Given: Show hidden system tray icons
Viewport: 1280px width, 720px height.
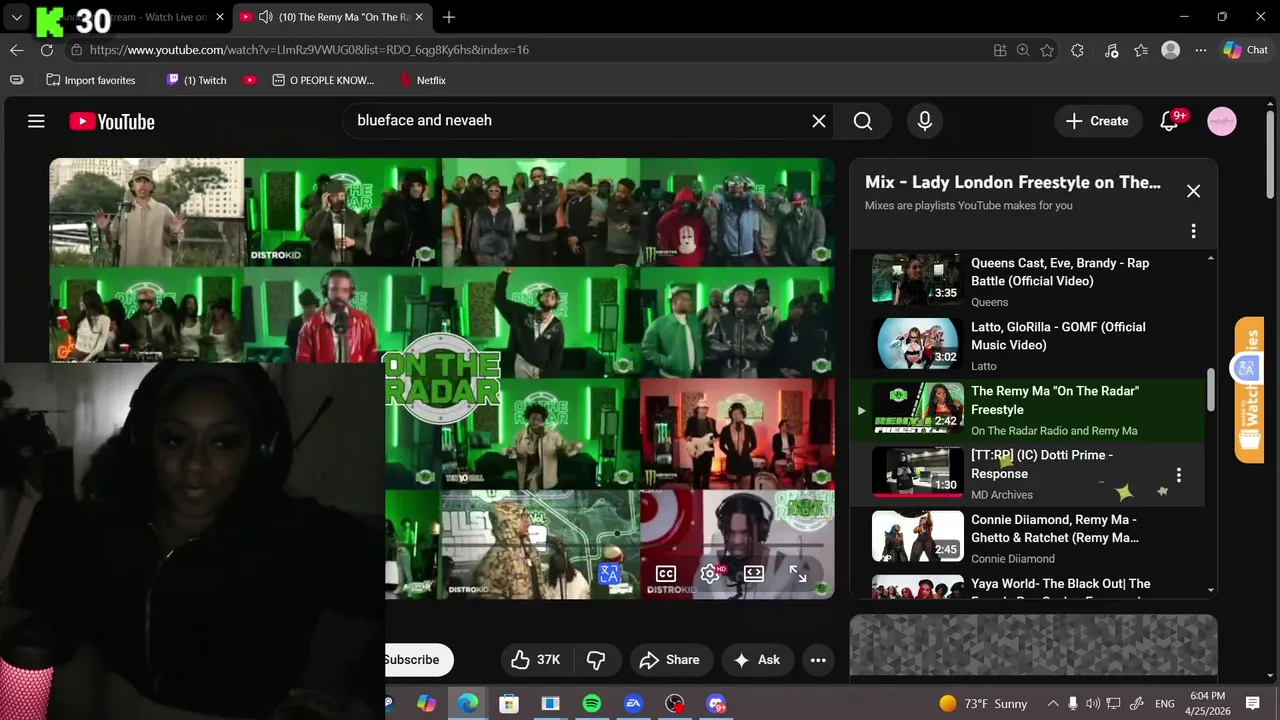Looking at the screenshot, I should tap(1053, 704).
